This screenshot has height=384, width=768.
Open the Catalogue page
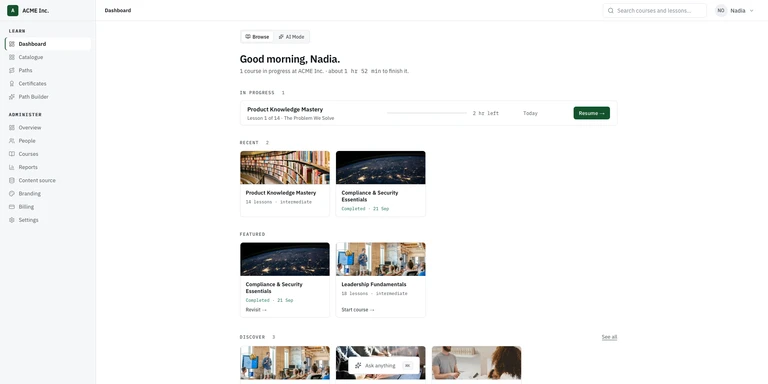click(48, 57)
